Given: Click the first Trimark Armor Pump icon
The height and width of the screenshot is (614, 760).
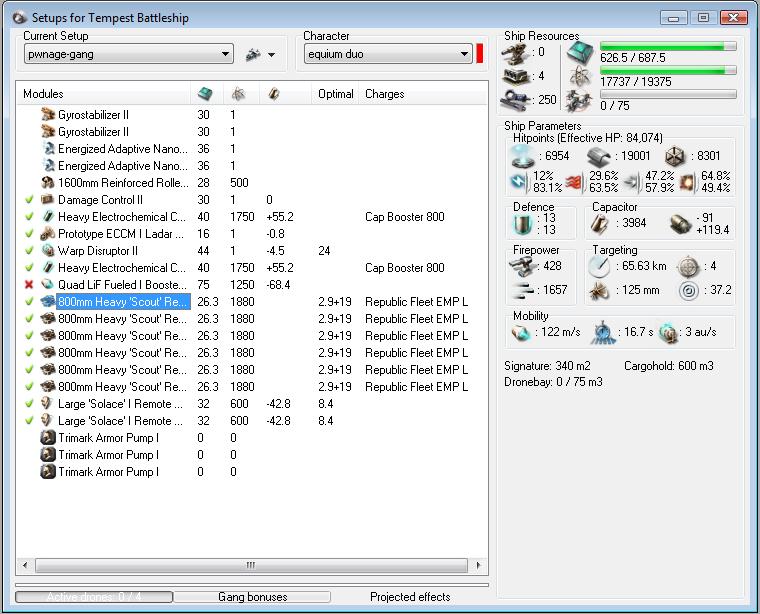Looking at the screenshot, I should [48, 438].
